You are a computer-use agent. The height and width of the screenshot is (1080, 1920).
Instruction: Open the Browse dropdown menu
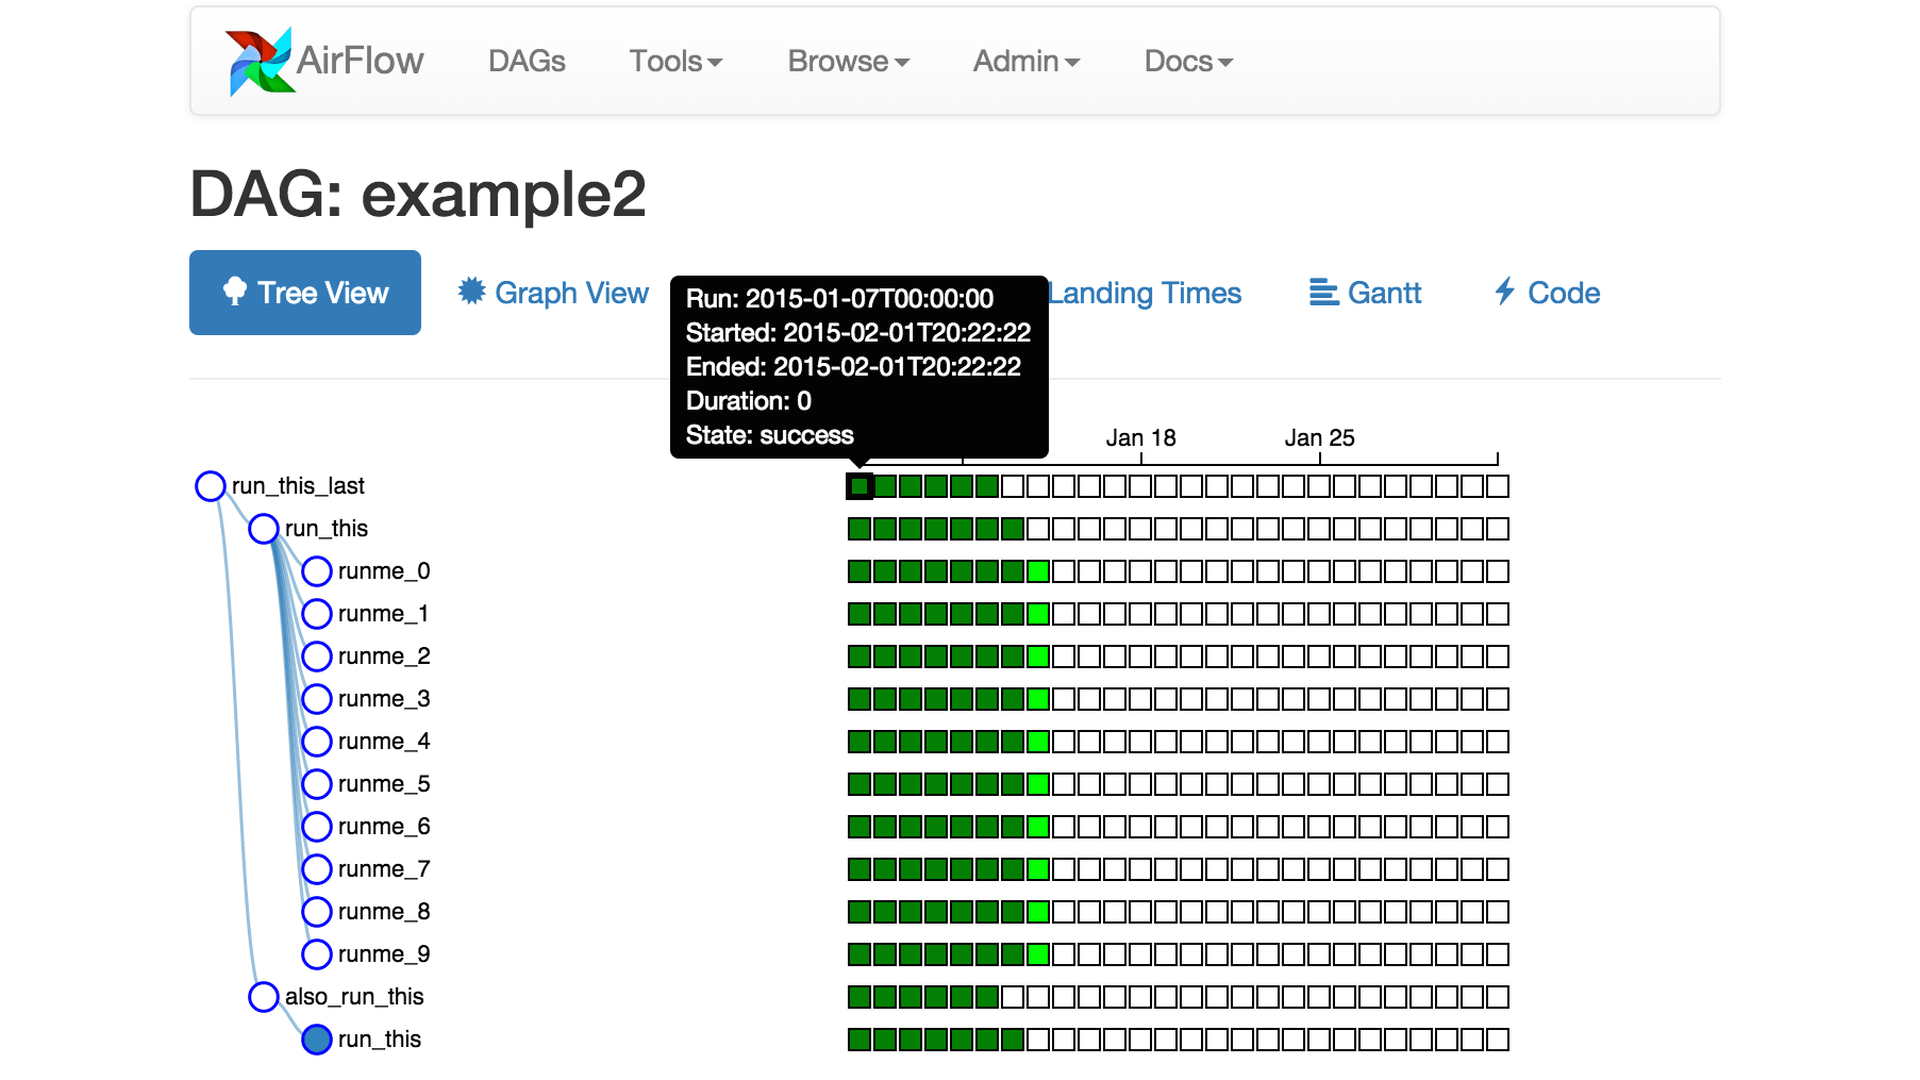[848, 61]
